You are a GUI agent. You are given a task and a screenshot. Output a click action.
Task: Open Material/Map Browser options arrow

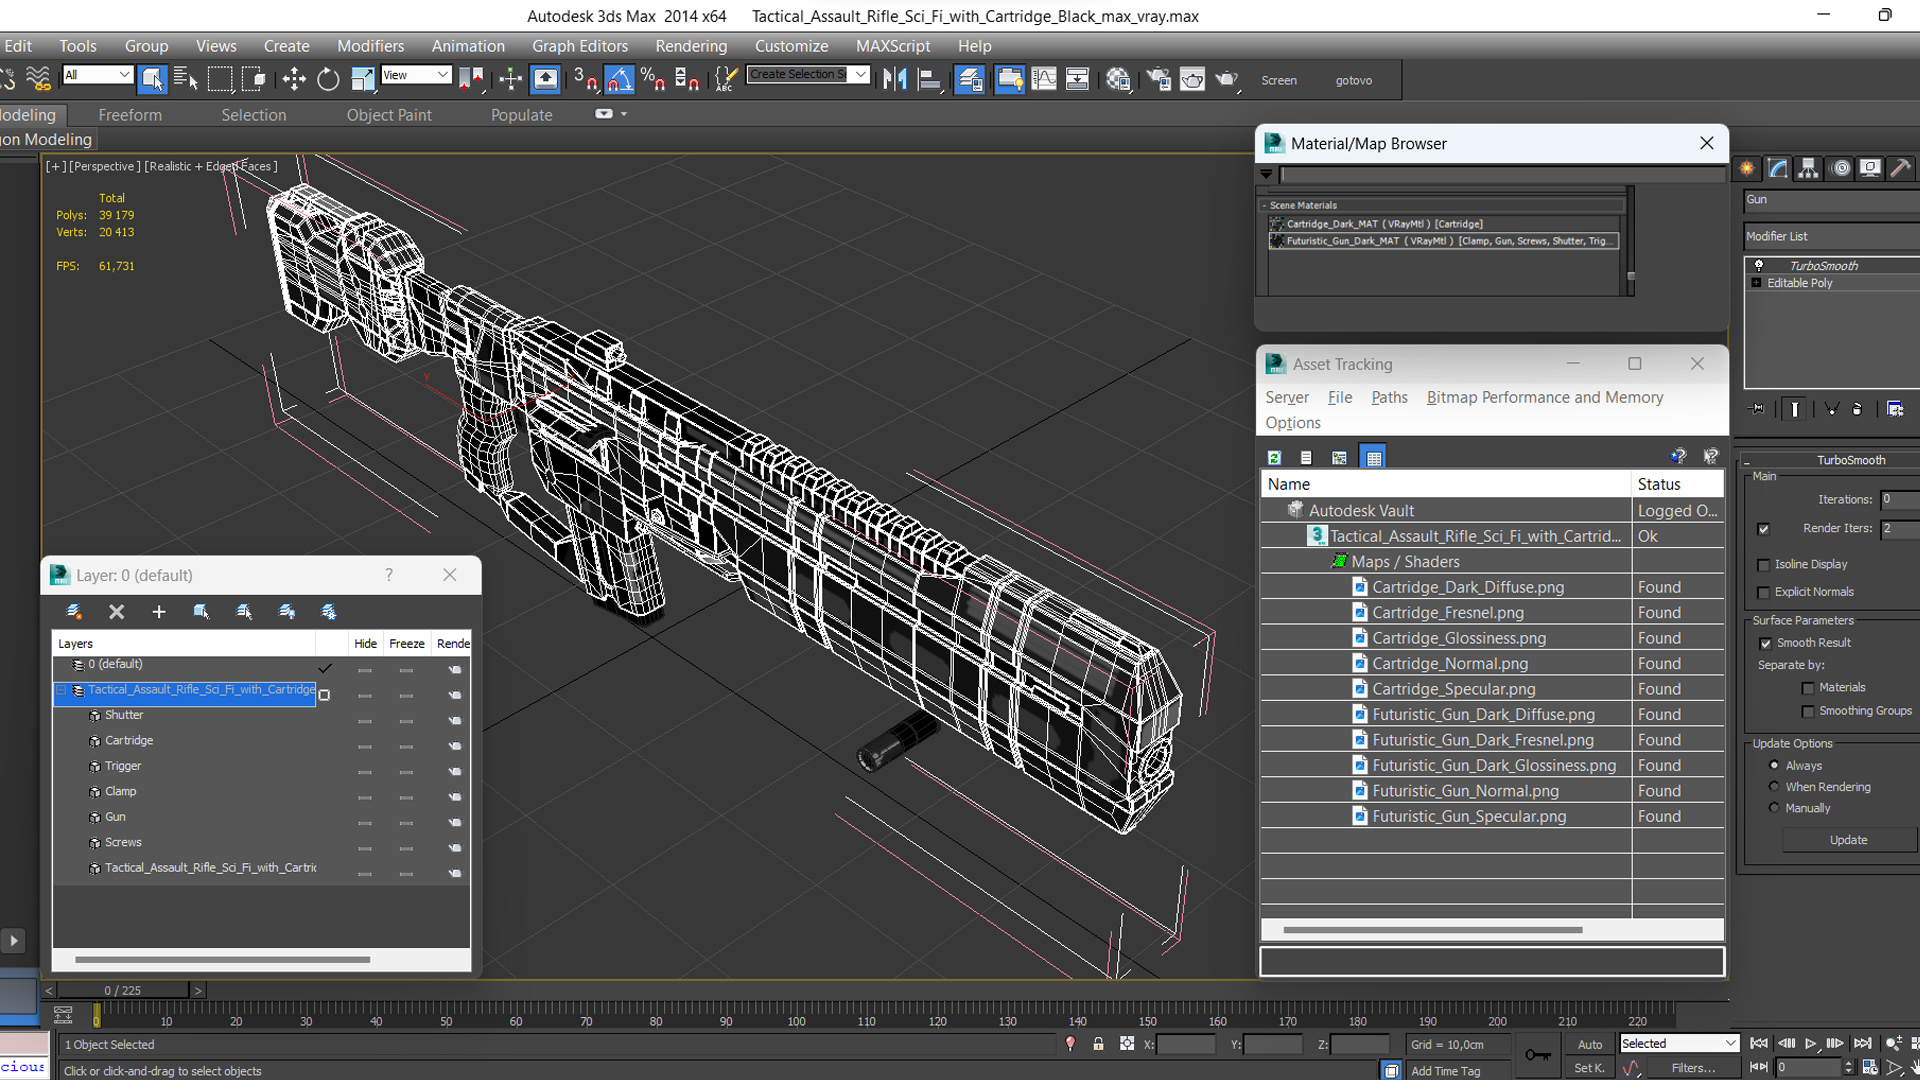coord(1266,174)
